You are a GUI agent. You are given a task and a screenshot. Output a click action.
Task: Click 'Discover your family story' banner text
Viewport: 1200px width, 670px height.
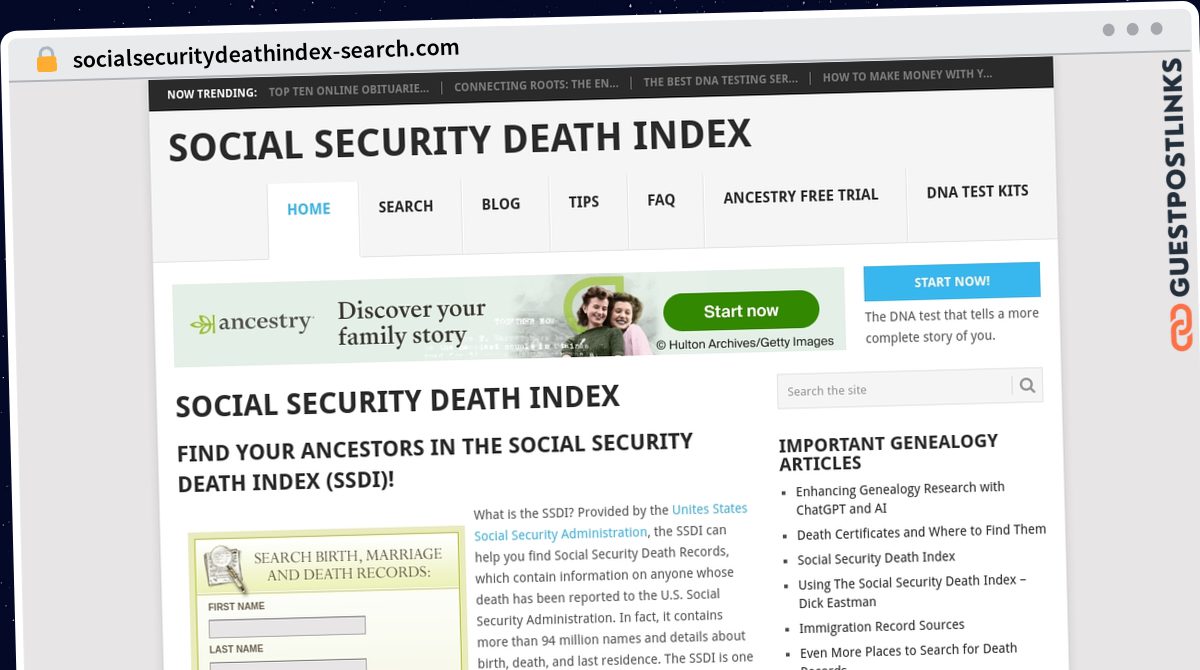coord(411,322)
